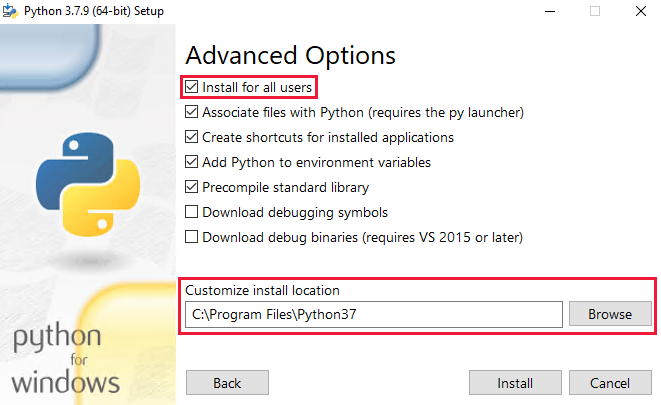
Task: Click the "python for windows" logo text
Action: pyautogui.click(x=67, y=358)
